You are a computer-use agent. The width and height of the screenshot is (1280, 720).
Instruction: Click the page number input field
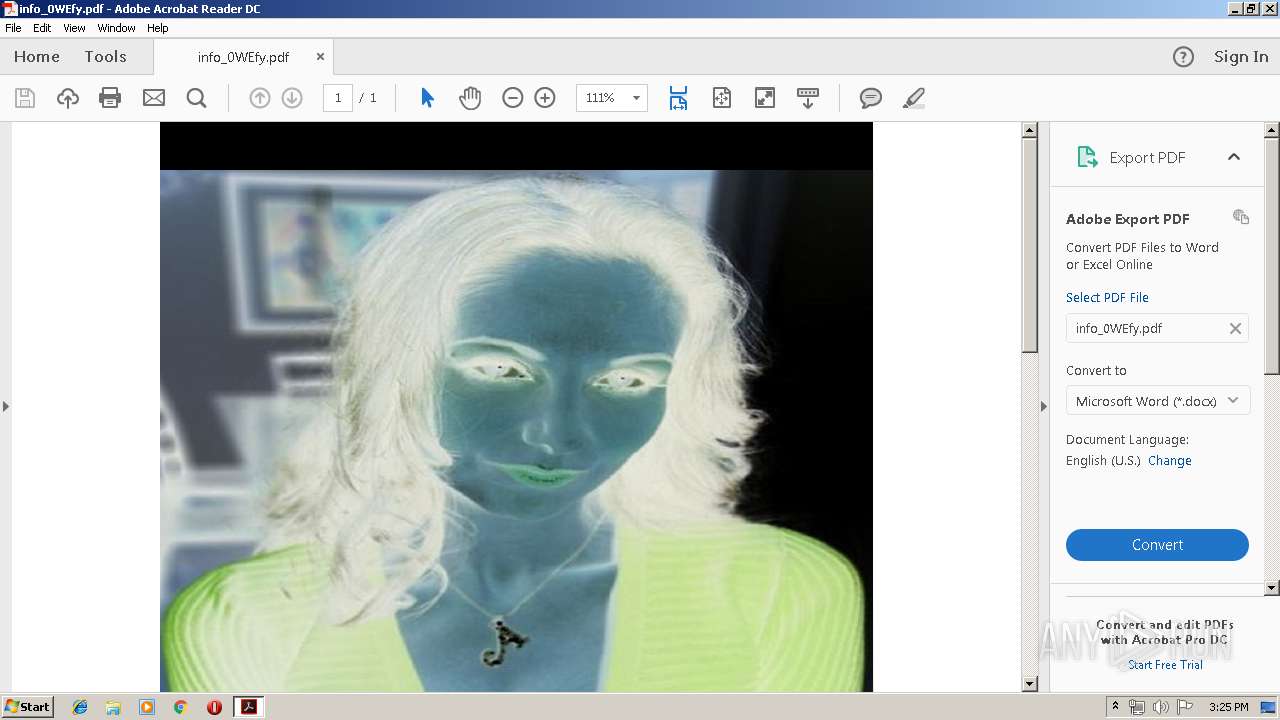tap(338, 98)
